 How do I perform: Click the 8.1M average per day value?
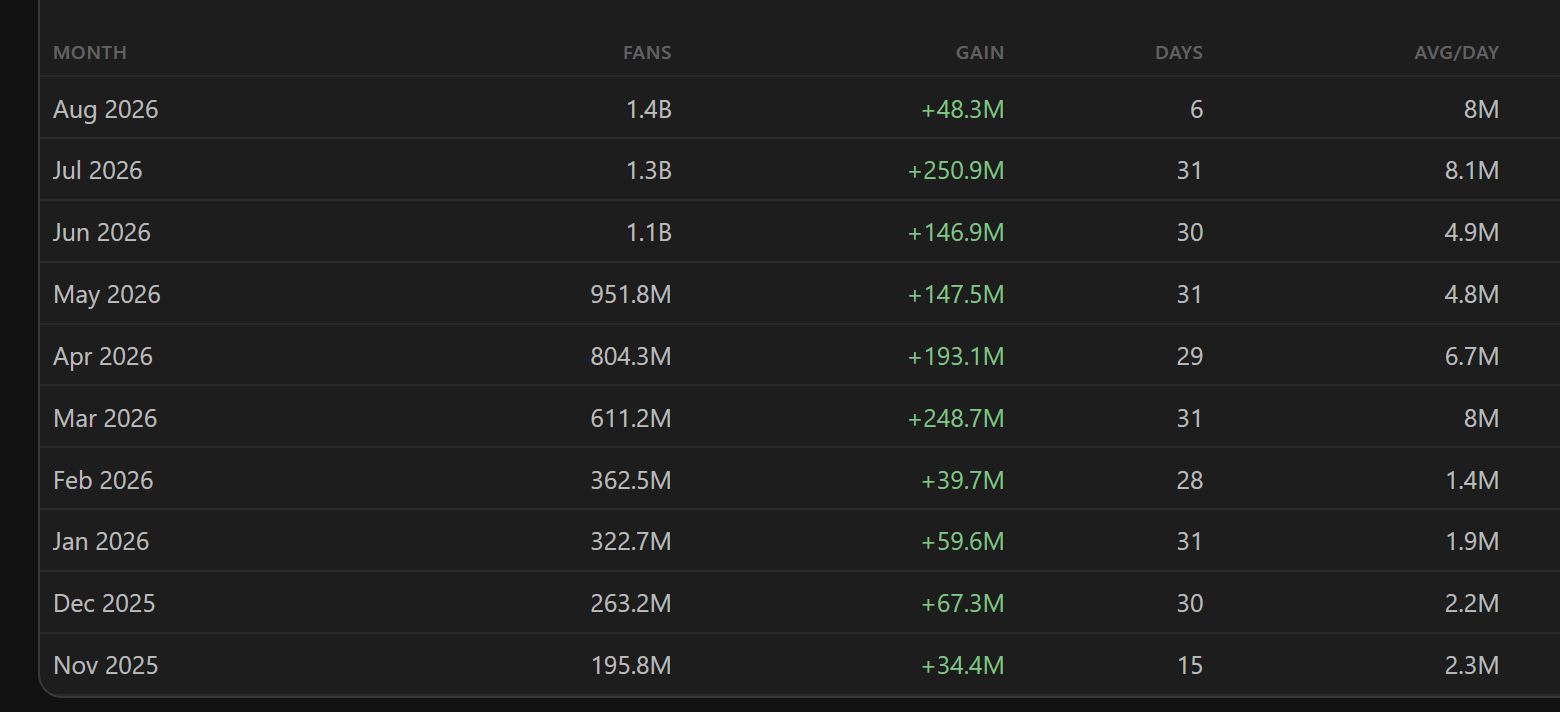coord(1472,171)
